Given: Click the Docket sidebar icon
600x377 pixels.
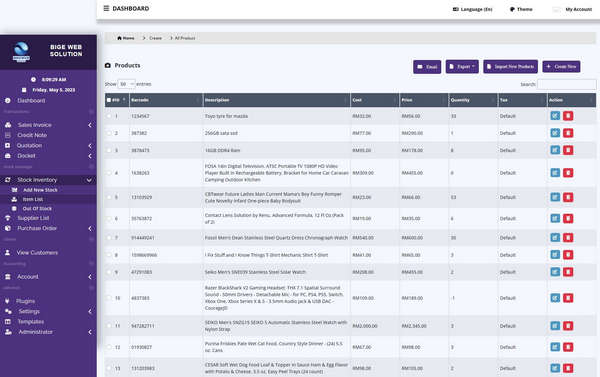Looking at the screenshot, I should (x=8, y=156).
